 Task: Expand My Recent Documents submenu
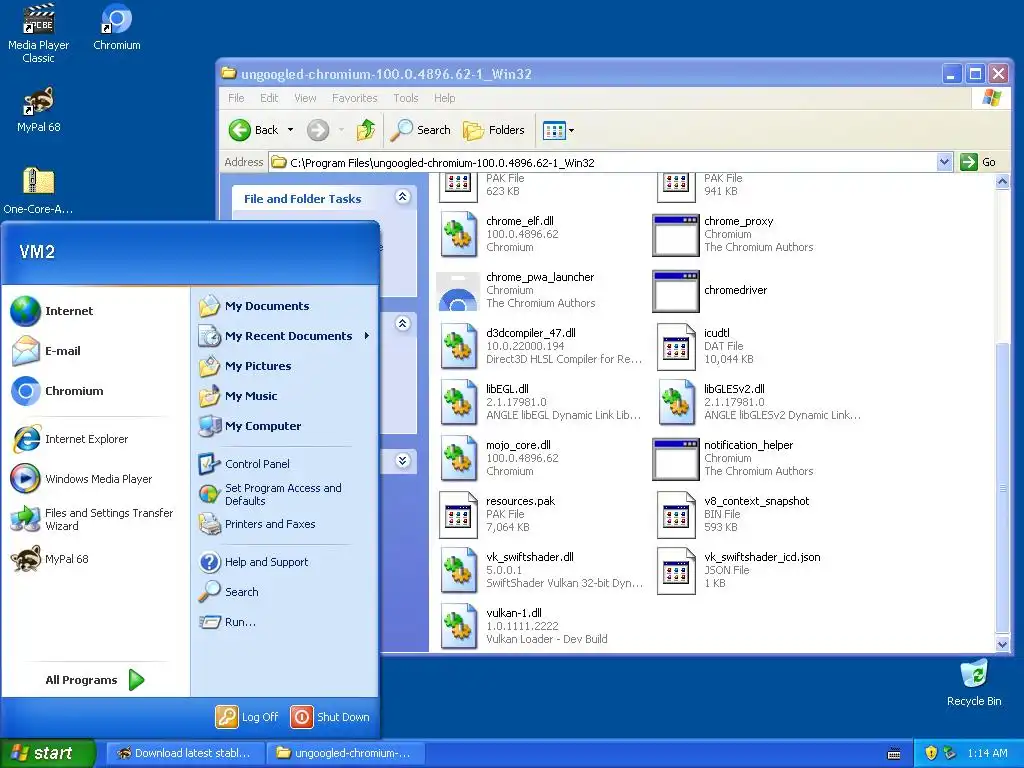coord(285,336)
